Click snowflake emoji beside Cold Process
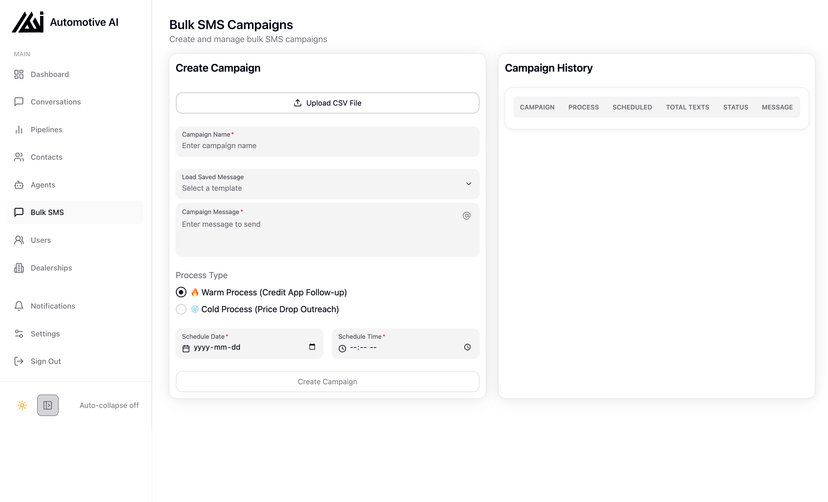This screenshot has width=828, height=502. (195, 309)
